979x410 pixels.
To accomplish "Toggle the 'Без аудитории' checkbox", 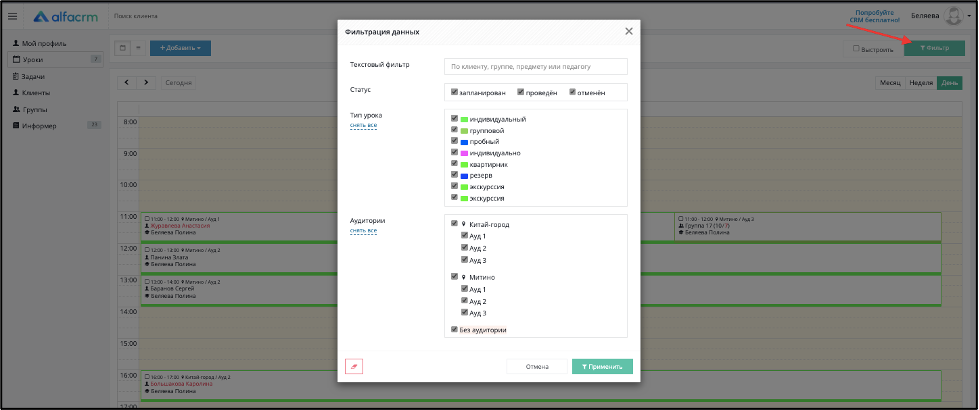I will (x=455, y=329).
